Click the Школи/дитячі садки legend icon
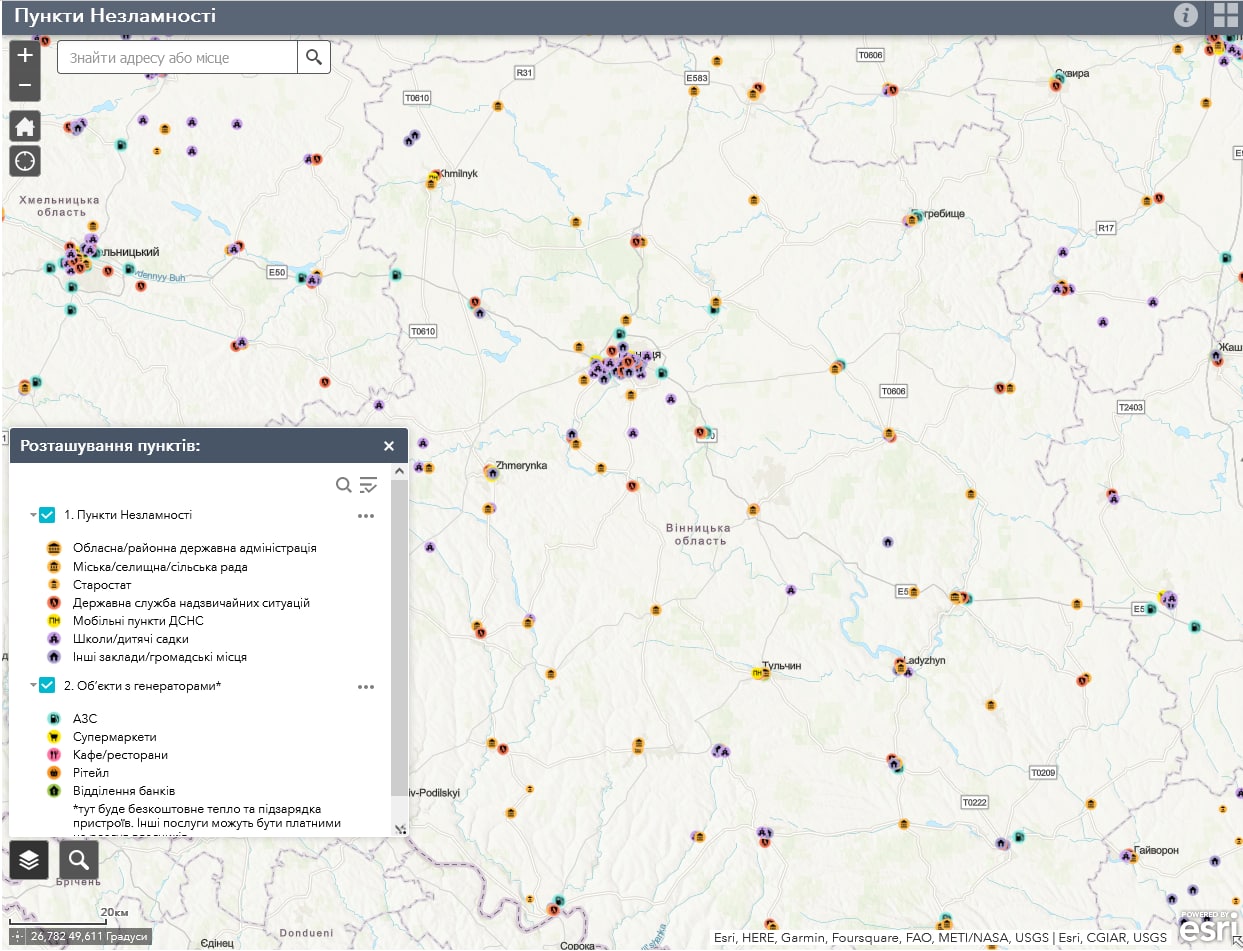Viewport: 1243px width, 951px height. (55, 639)
